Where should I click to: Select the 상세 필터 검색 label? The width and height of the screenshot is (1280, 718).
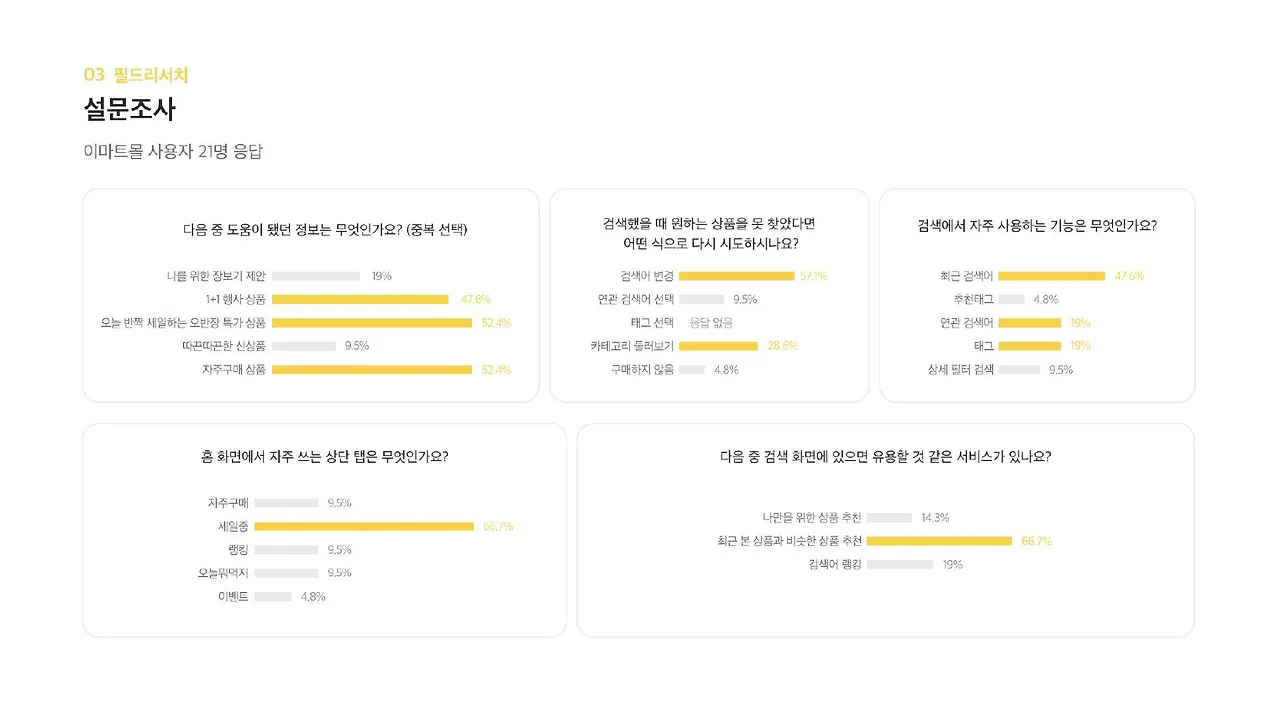(x=961, y=369)
